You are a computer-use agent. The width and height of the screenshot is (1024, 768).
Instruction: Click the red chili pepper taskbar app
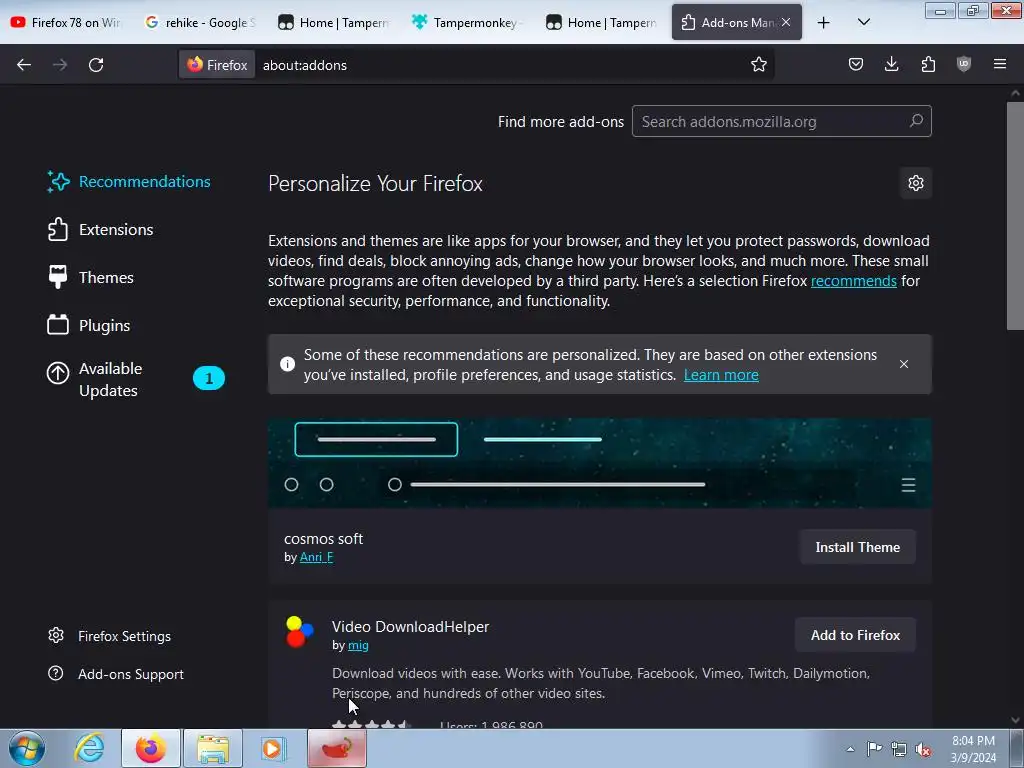click(x=337, y=748)
